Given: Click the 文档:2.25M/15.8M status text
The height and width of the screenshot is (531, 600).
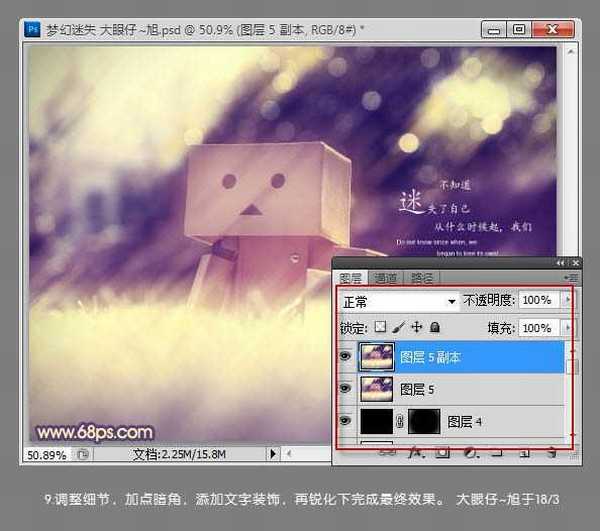Looking at the screenshot, I should click(x=179, y=454).
